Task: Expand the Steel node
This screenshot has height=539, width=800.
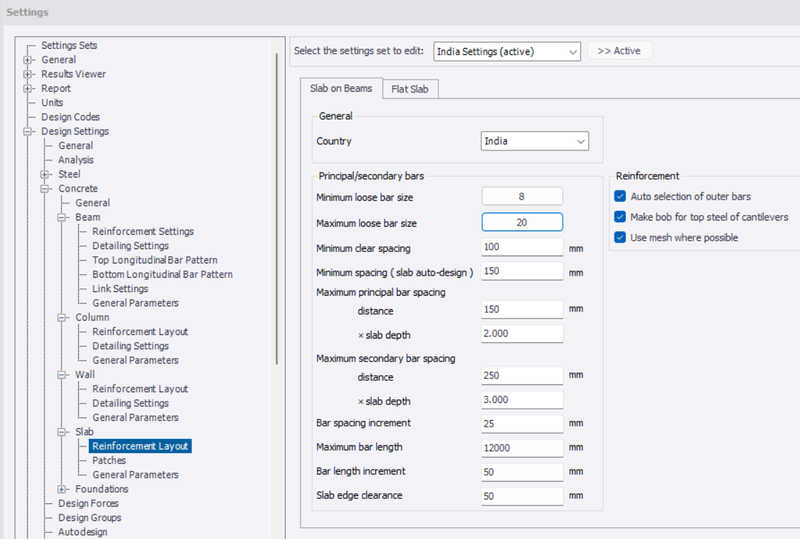Action: [44, 174]
